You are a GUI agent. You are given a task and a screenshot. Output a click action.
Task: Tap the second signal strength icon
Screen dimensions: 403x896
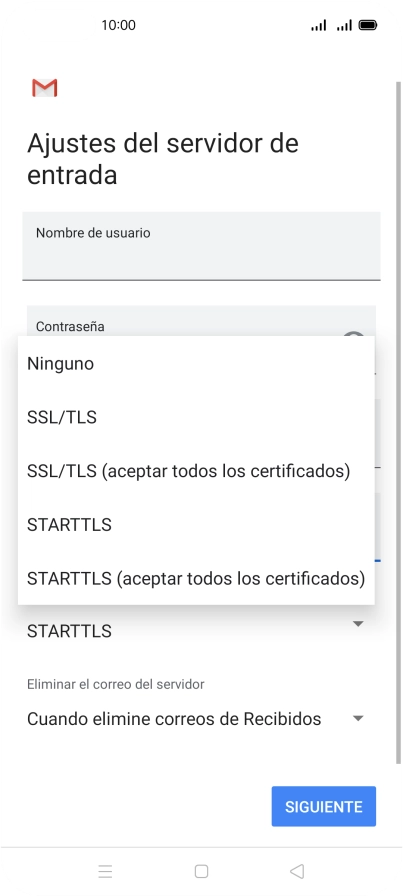tap(344, 25)
